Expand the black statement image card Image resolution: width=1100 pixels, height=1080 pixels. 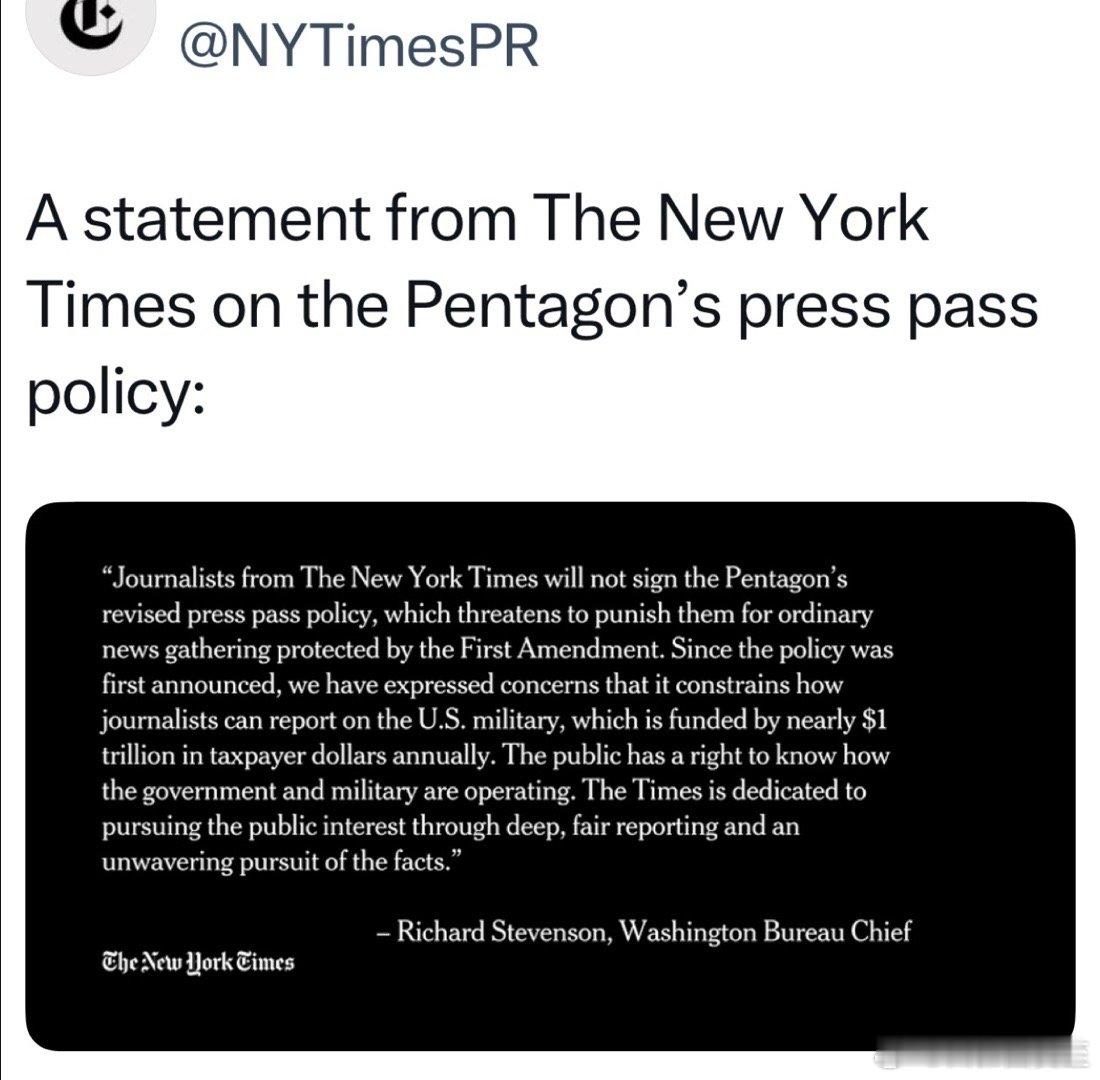(550, 776)
